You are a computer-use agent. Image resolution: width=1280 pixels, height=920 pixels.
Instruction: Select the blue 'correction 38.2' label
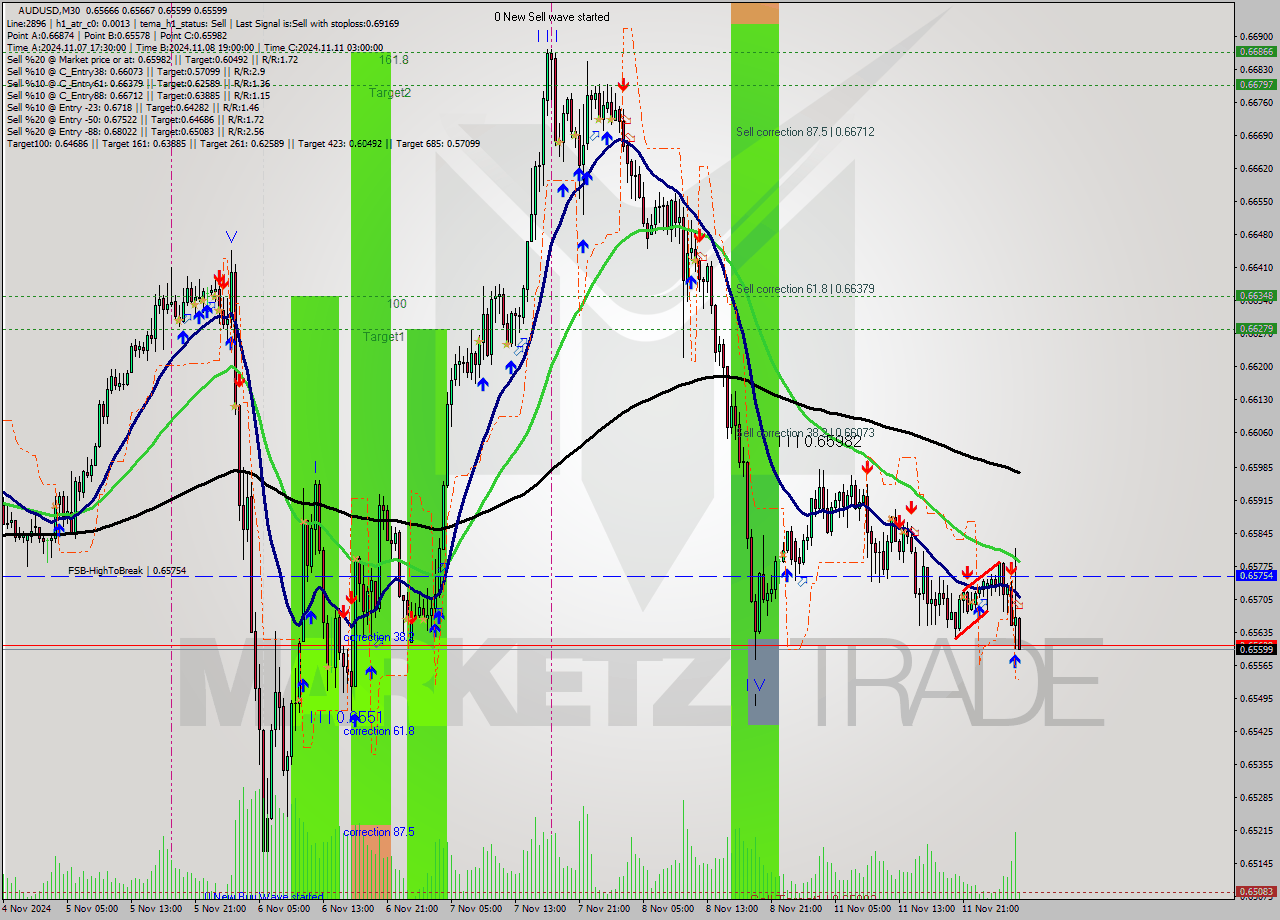(x=379, y=637)
